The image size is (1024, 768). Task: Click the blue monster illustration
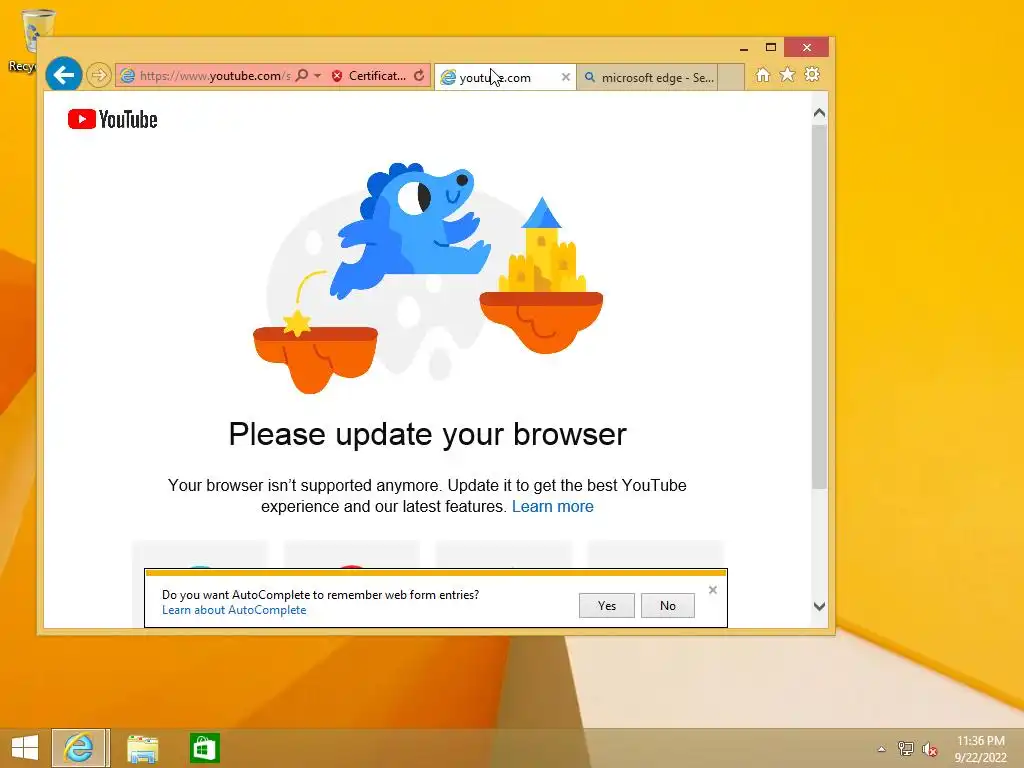(411, 229)
